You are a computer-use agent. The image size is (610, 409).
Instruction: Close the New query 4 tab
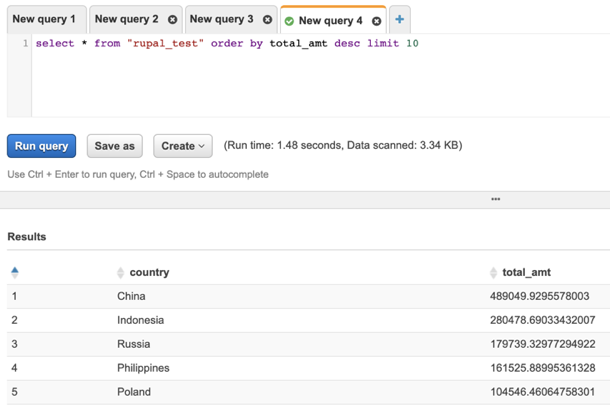point(376,21)
